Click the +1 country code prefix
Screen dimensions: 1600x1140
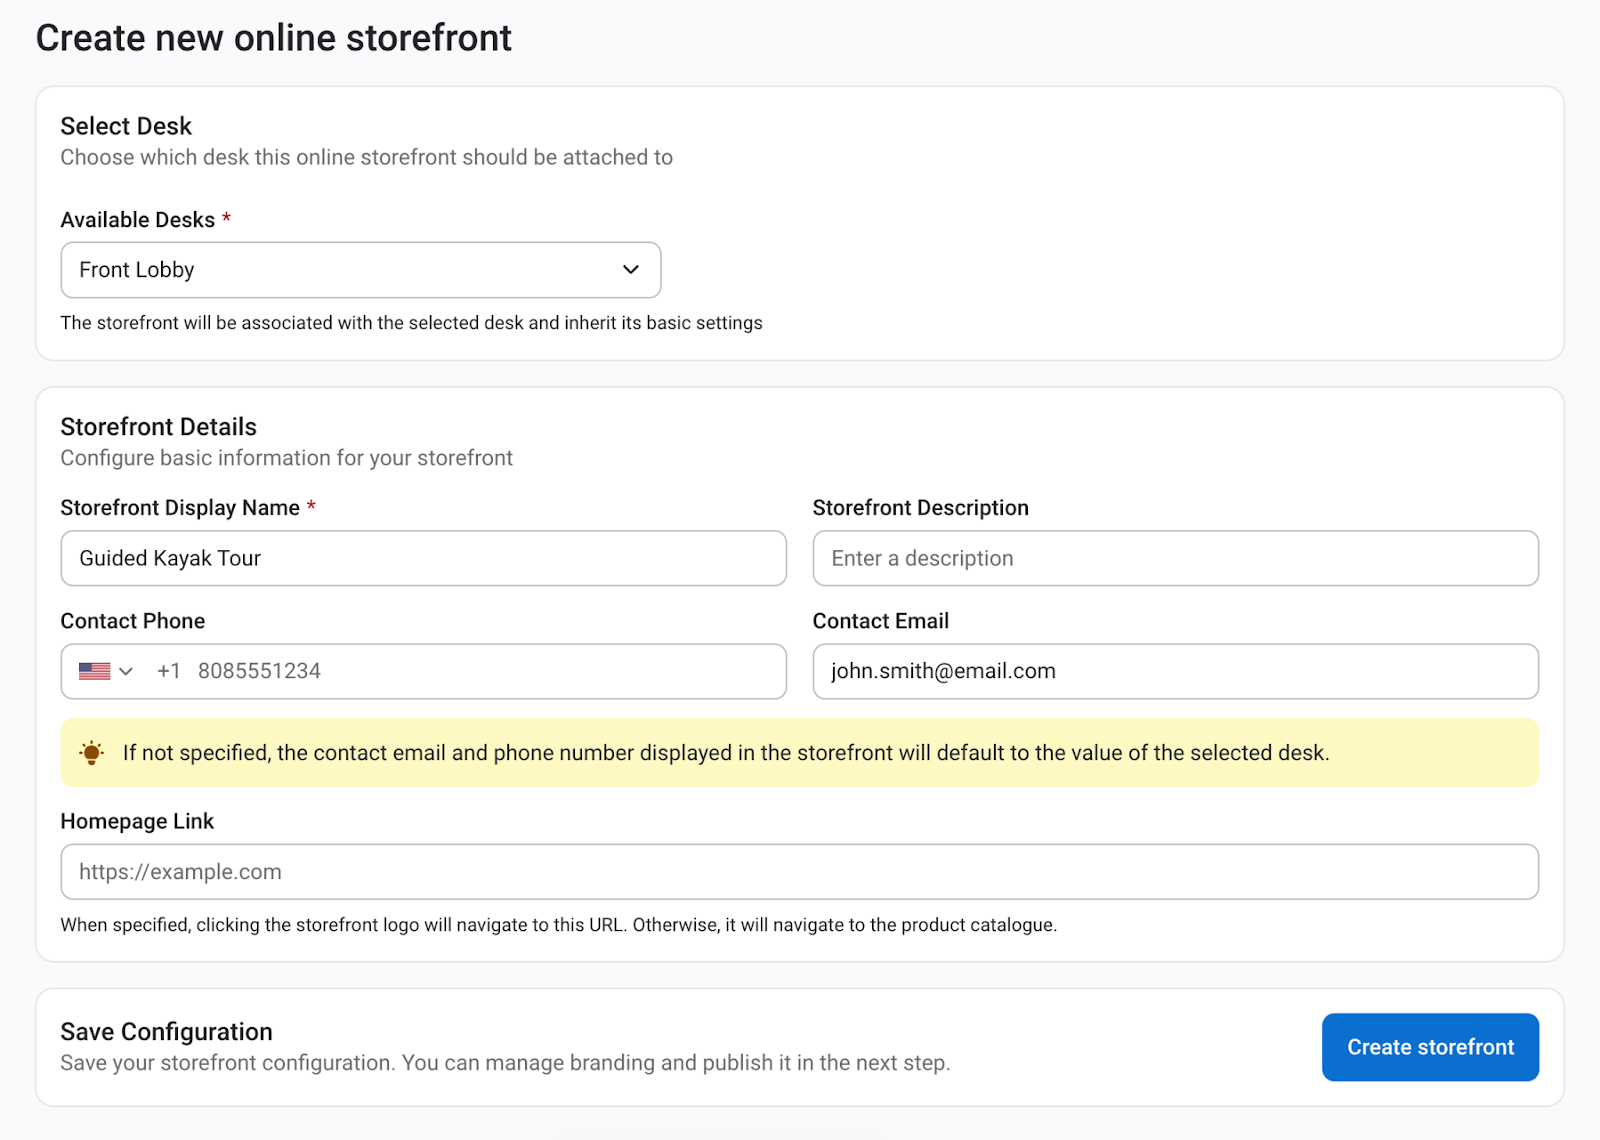pyautogui.click(x=168, y=671)
